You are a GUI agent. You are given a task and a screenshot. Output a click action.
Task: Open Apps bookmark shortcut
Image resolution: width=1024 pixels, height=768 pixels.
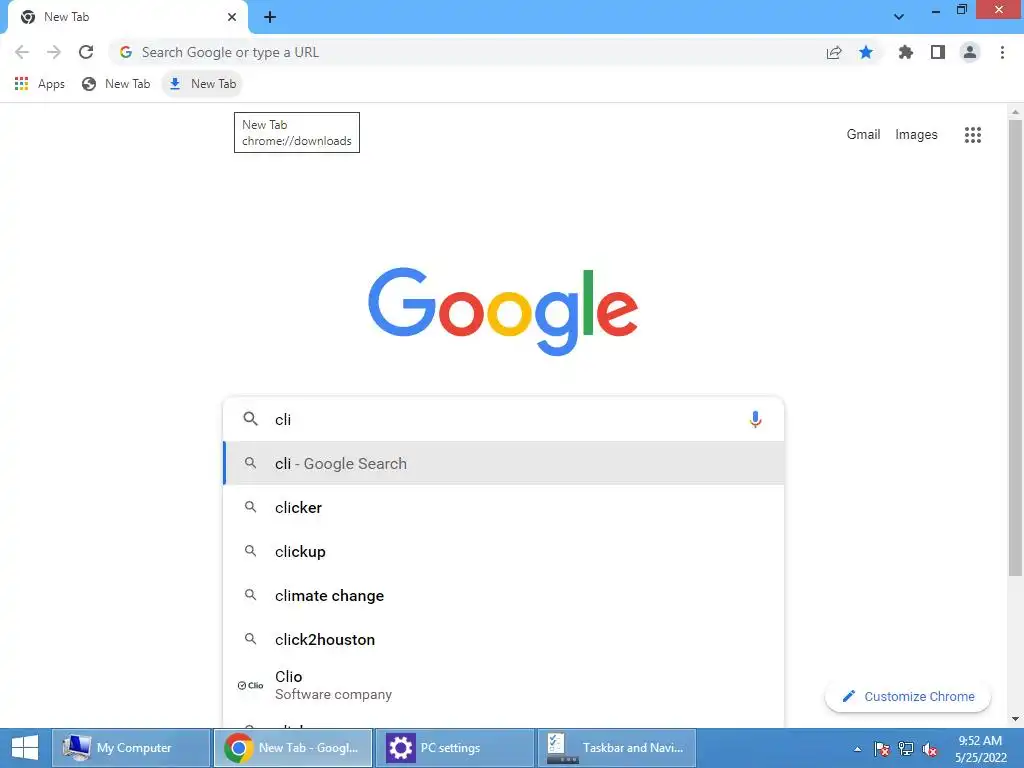40,84
